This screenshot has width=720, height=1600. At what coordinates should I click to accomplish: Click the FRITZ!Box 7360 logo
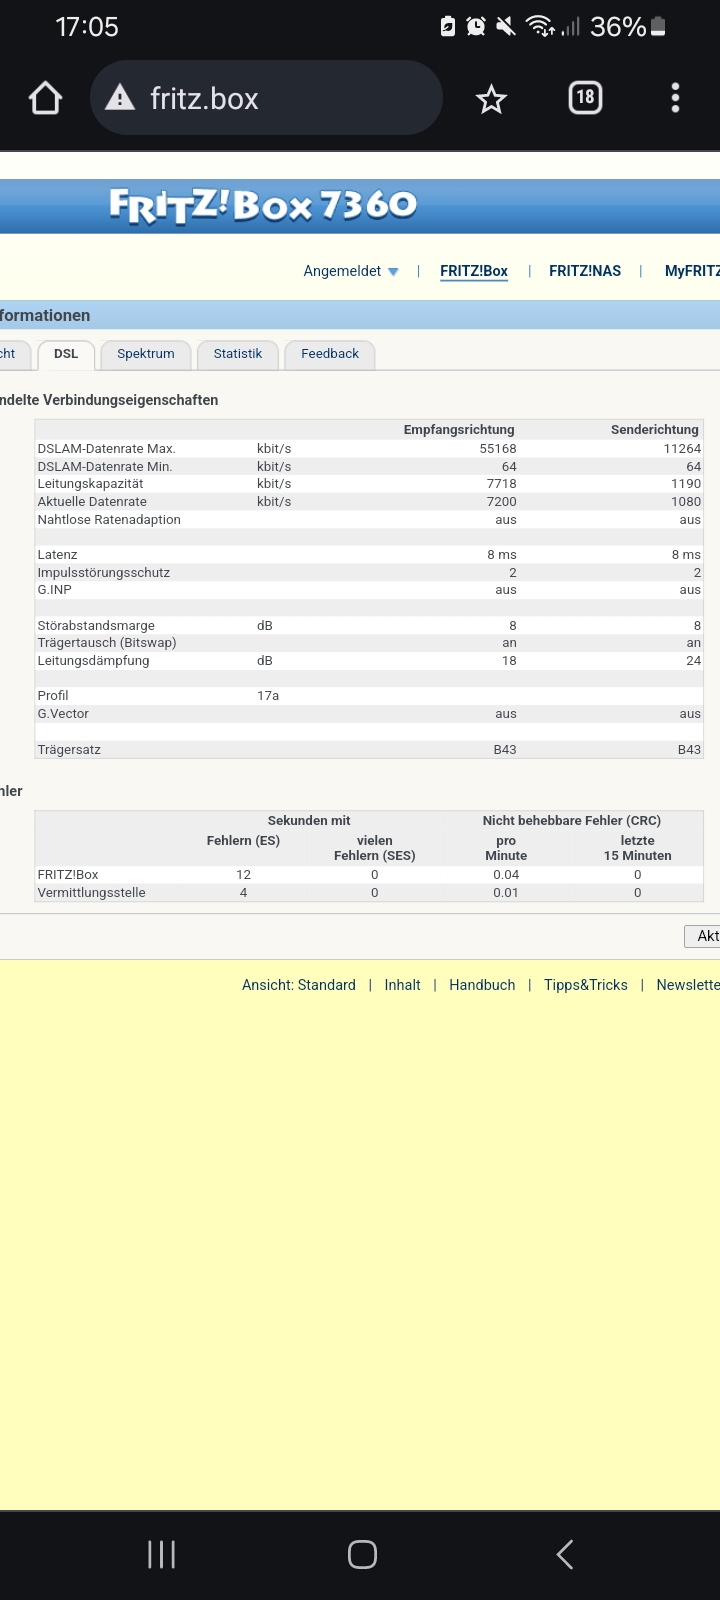[263, 205]
